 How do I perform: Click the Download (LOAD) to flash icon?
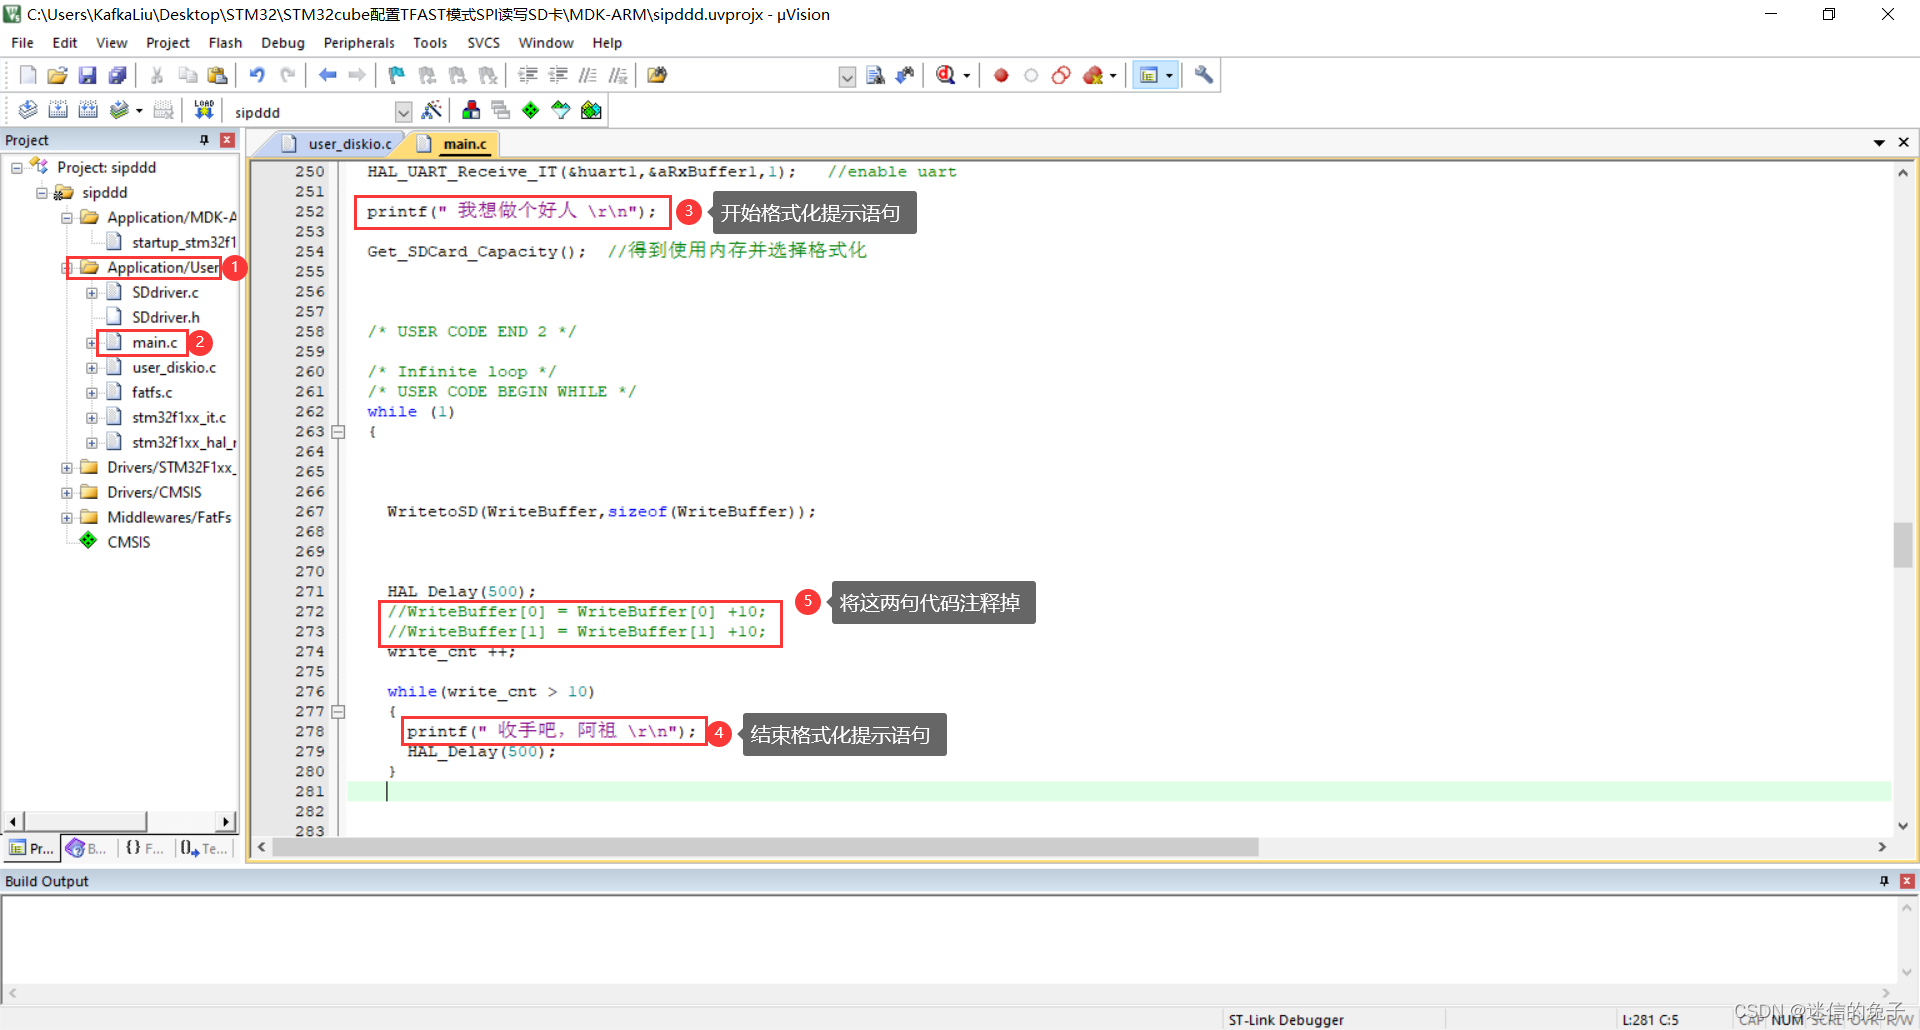click(204, 110)
